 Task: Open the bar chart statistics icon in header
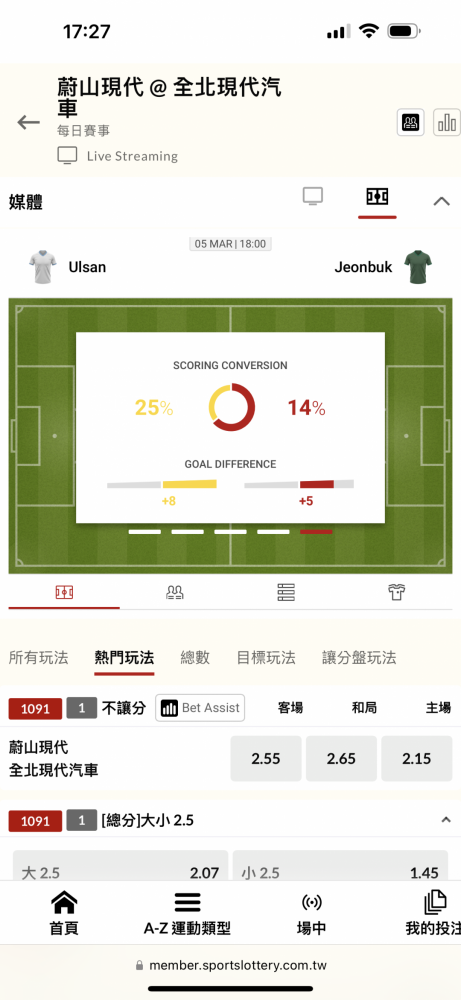coord(448,122)
